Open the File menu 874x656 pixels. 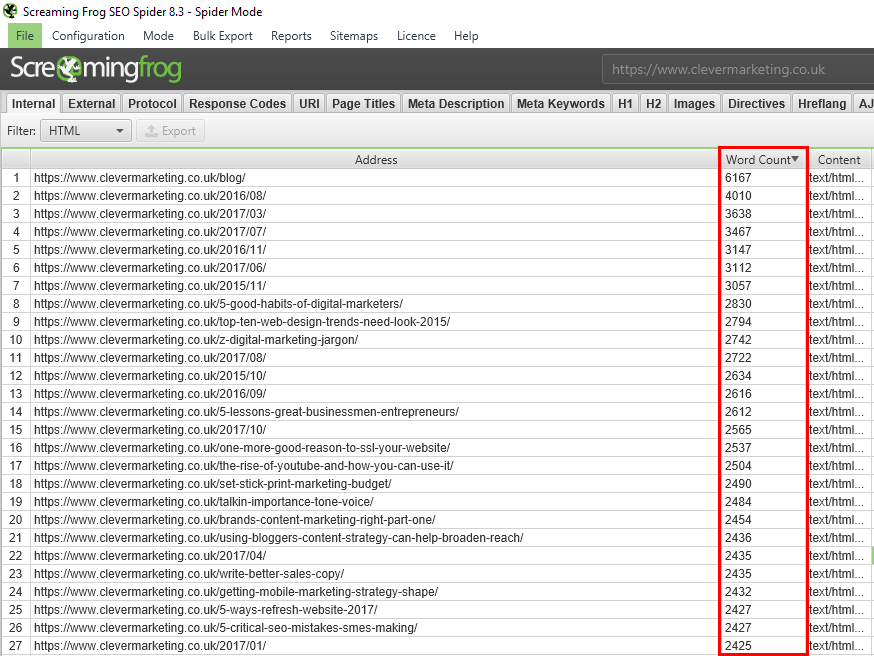25,36
